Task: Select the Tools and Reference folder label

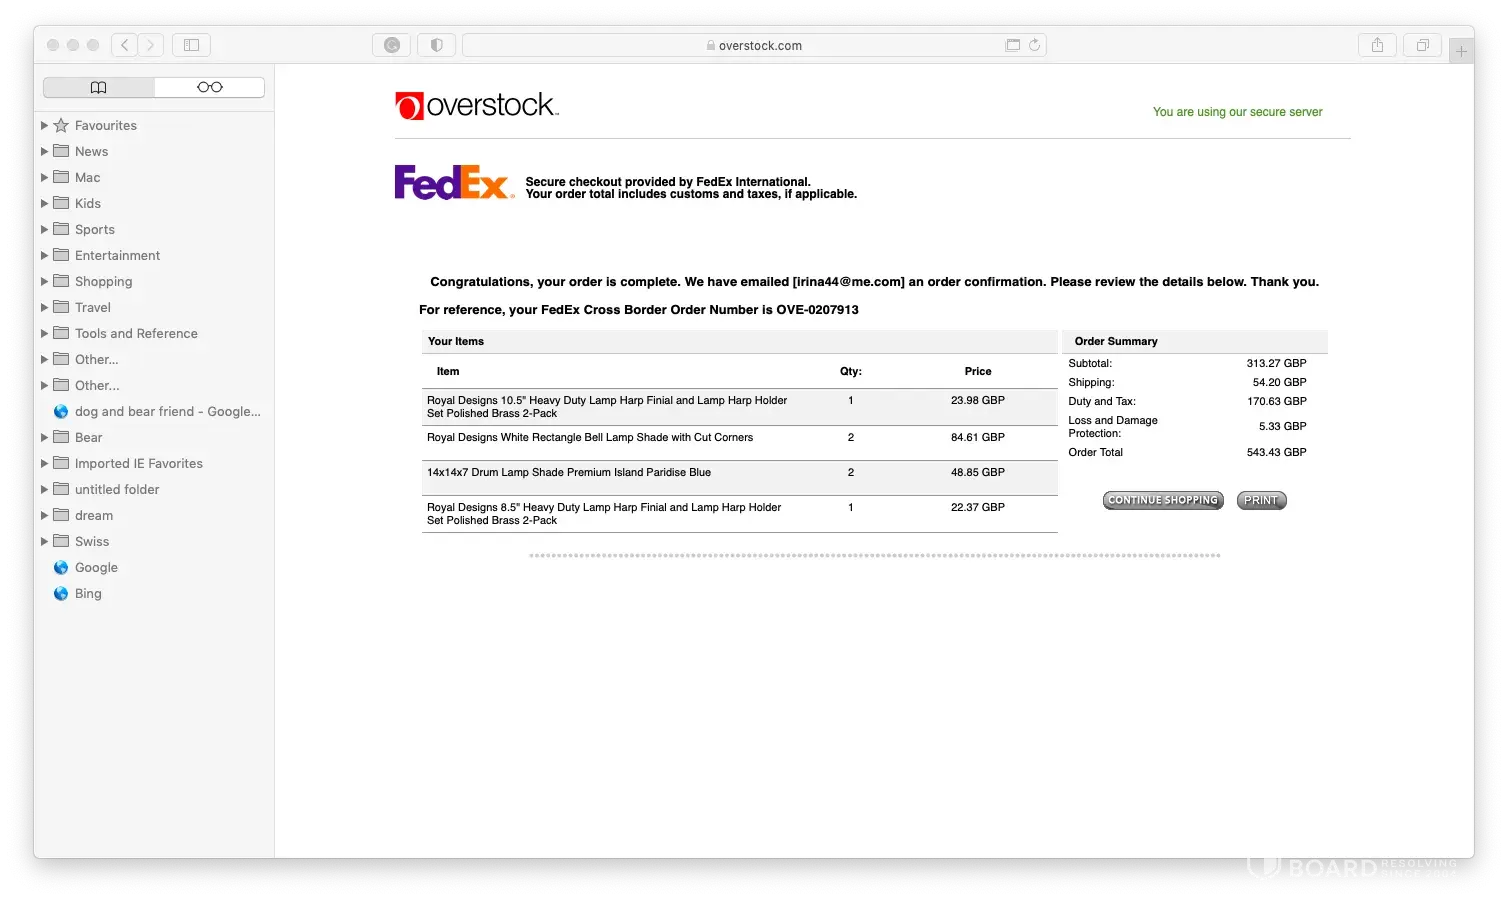Action: pos(136,333)
